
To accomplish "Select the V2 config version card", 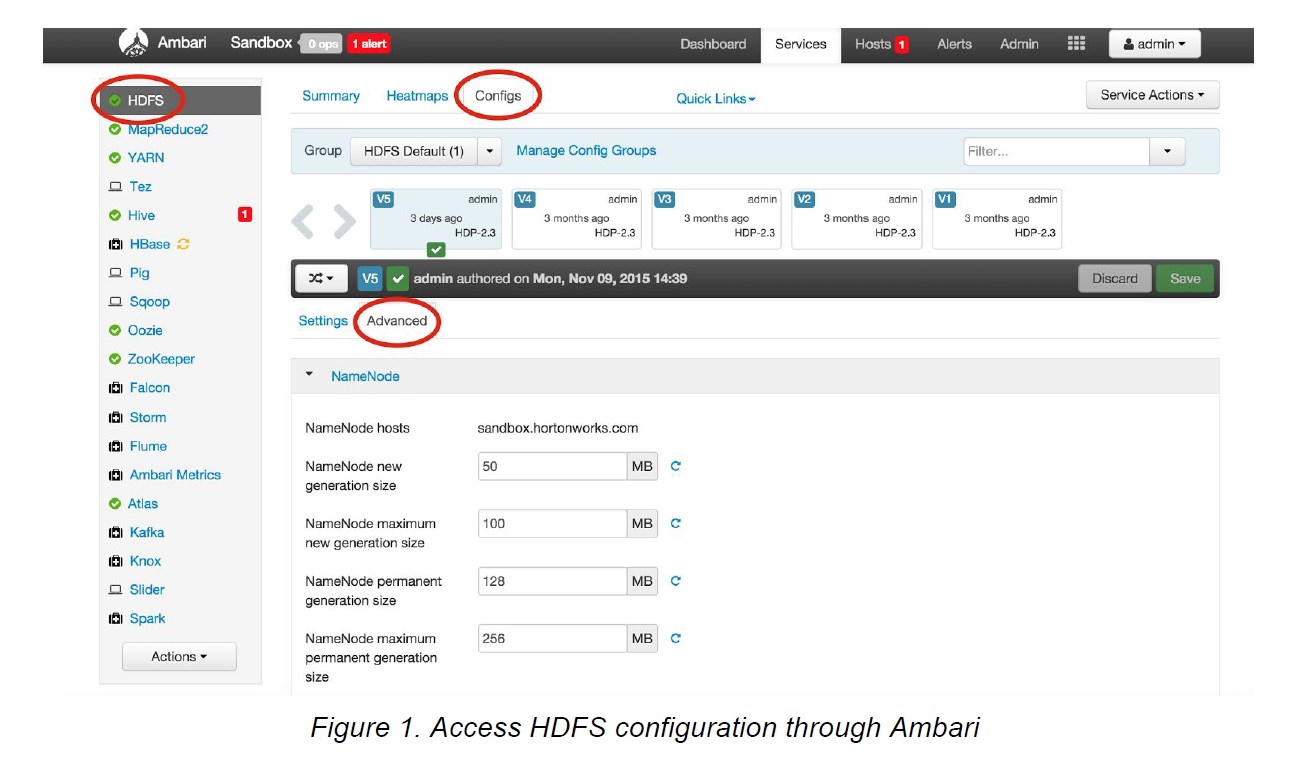I will tap(857, 219).
